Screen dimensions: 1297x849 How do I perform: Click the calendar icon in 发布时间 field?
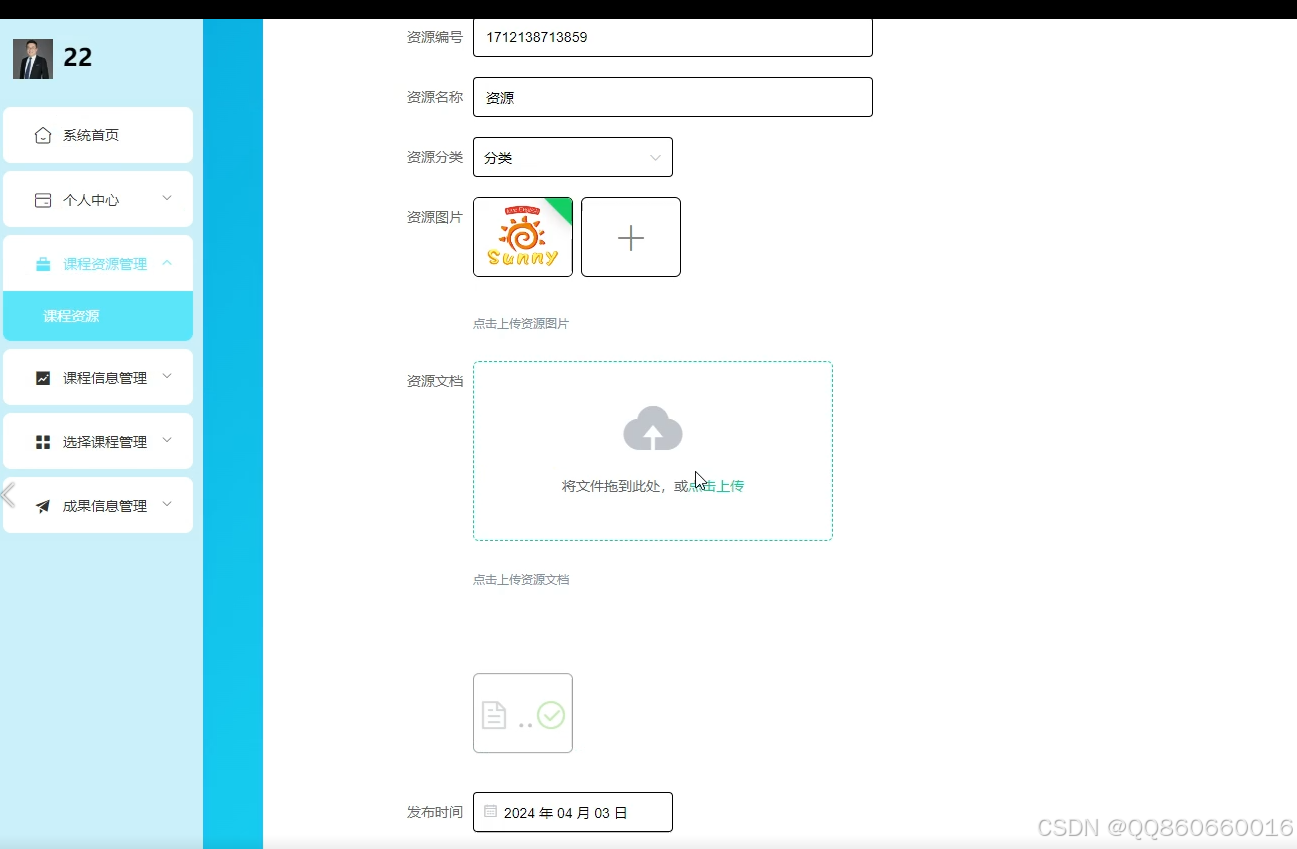(x=489, y=812)
